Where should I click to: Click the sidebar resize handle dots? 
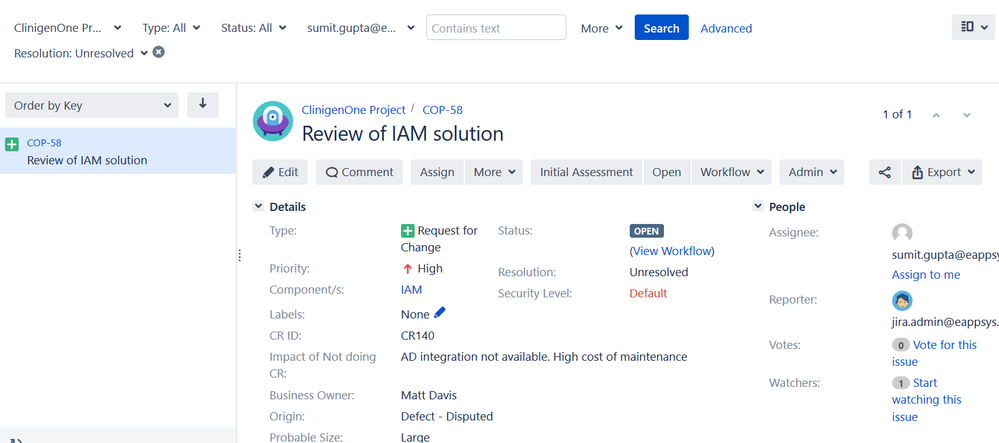click(240, 256)
